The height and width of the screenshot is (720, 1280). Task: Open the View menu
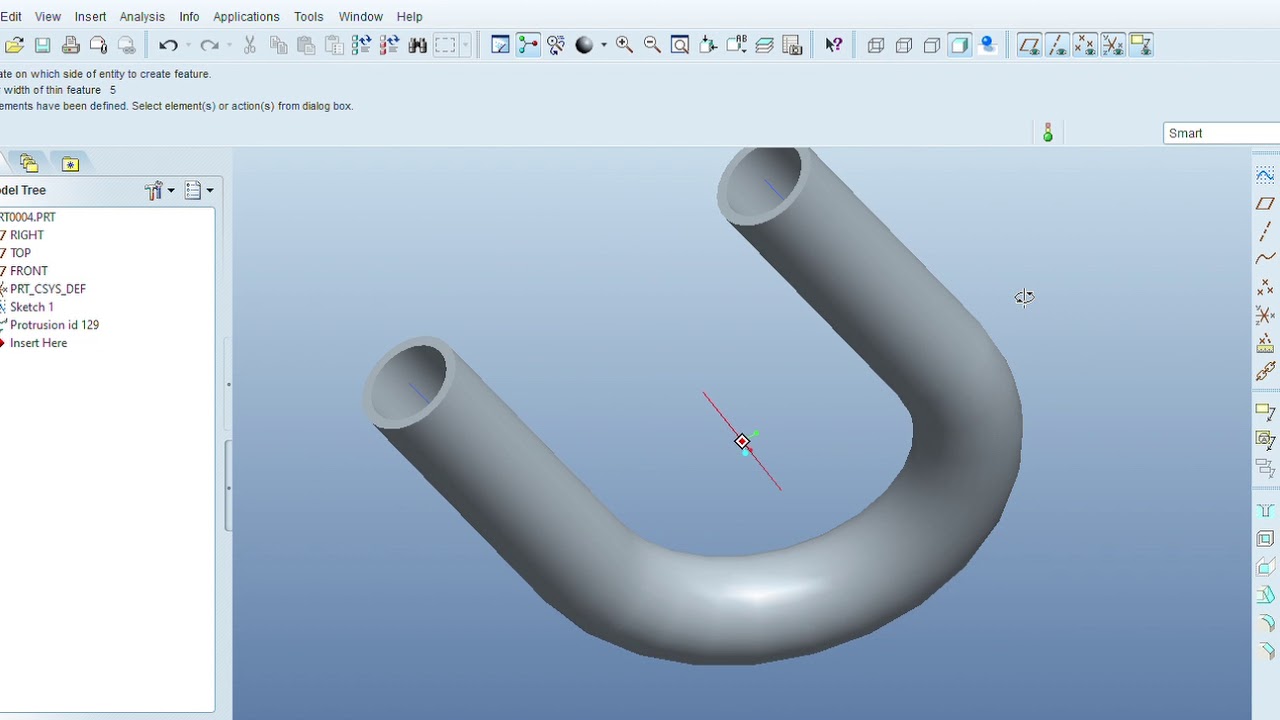point(48,16)
